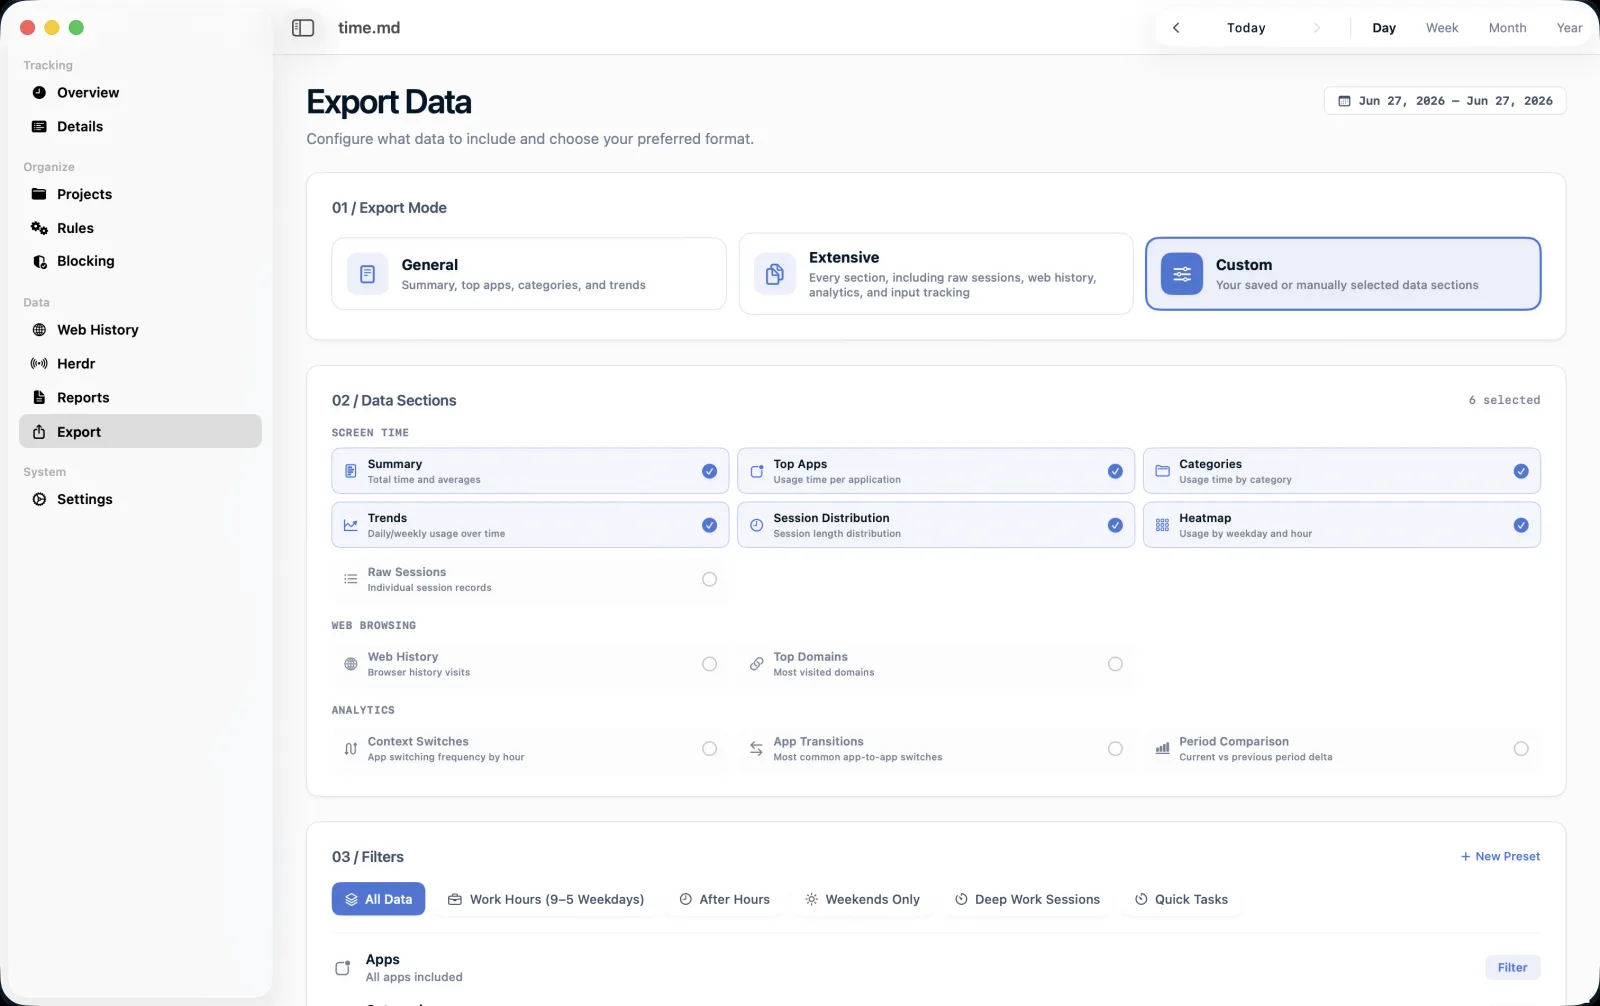Switch to Day view
This screenshot has width=1600, height=1006.
(1384, 28)
